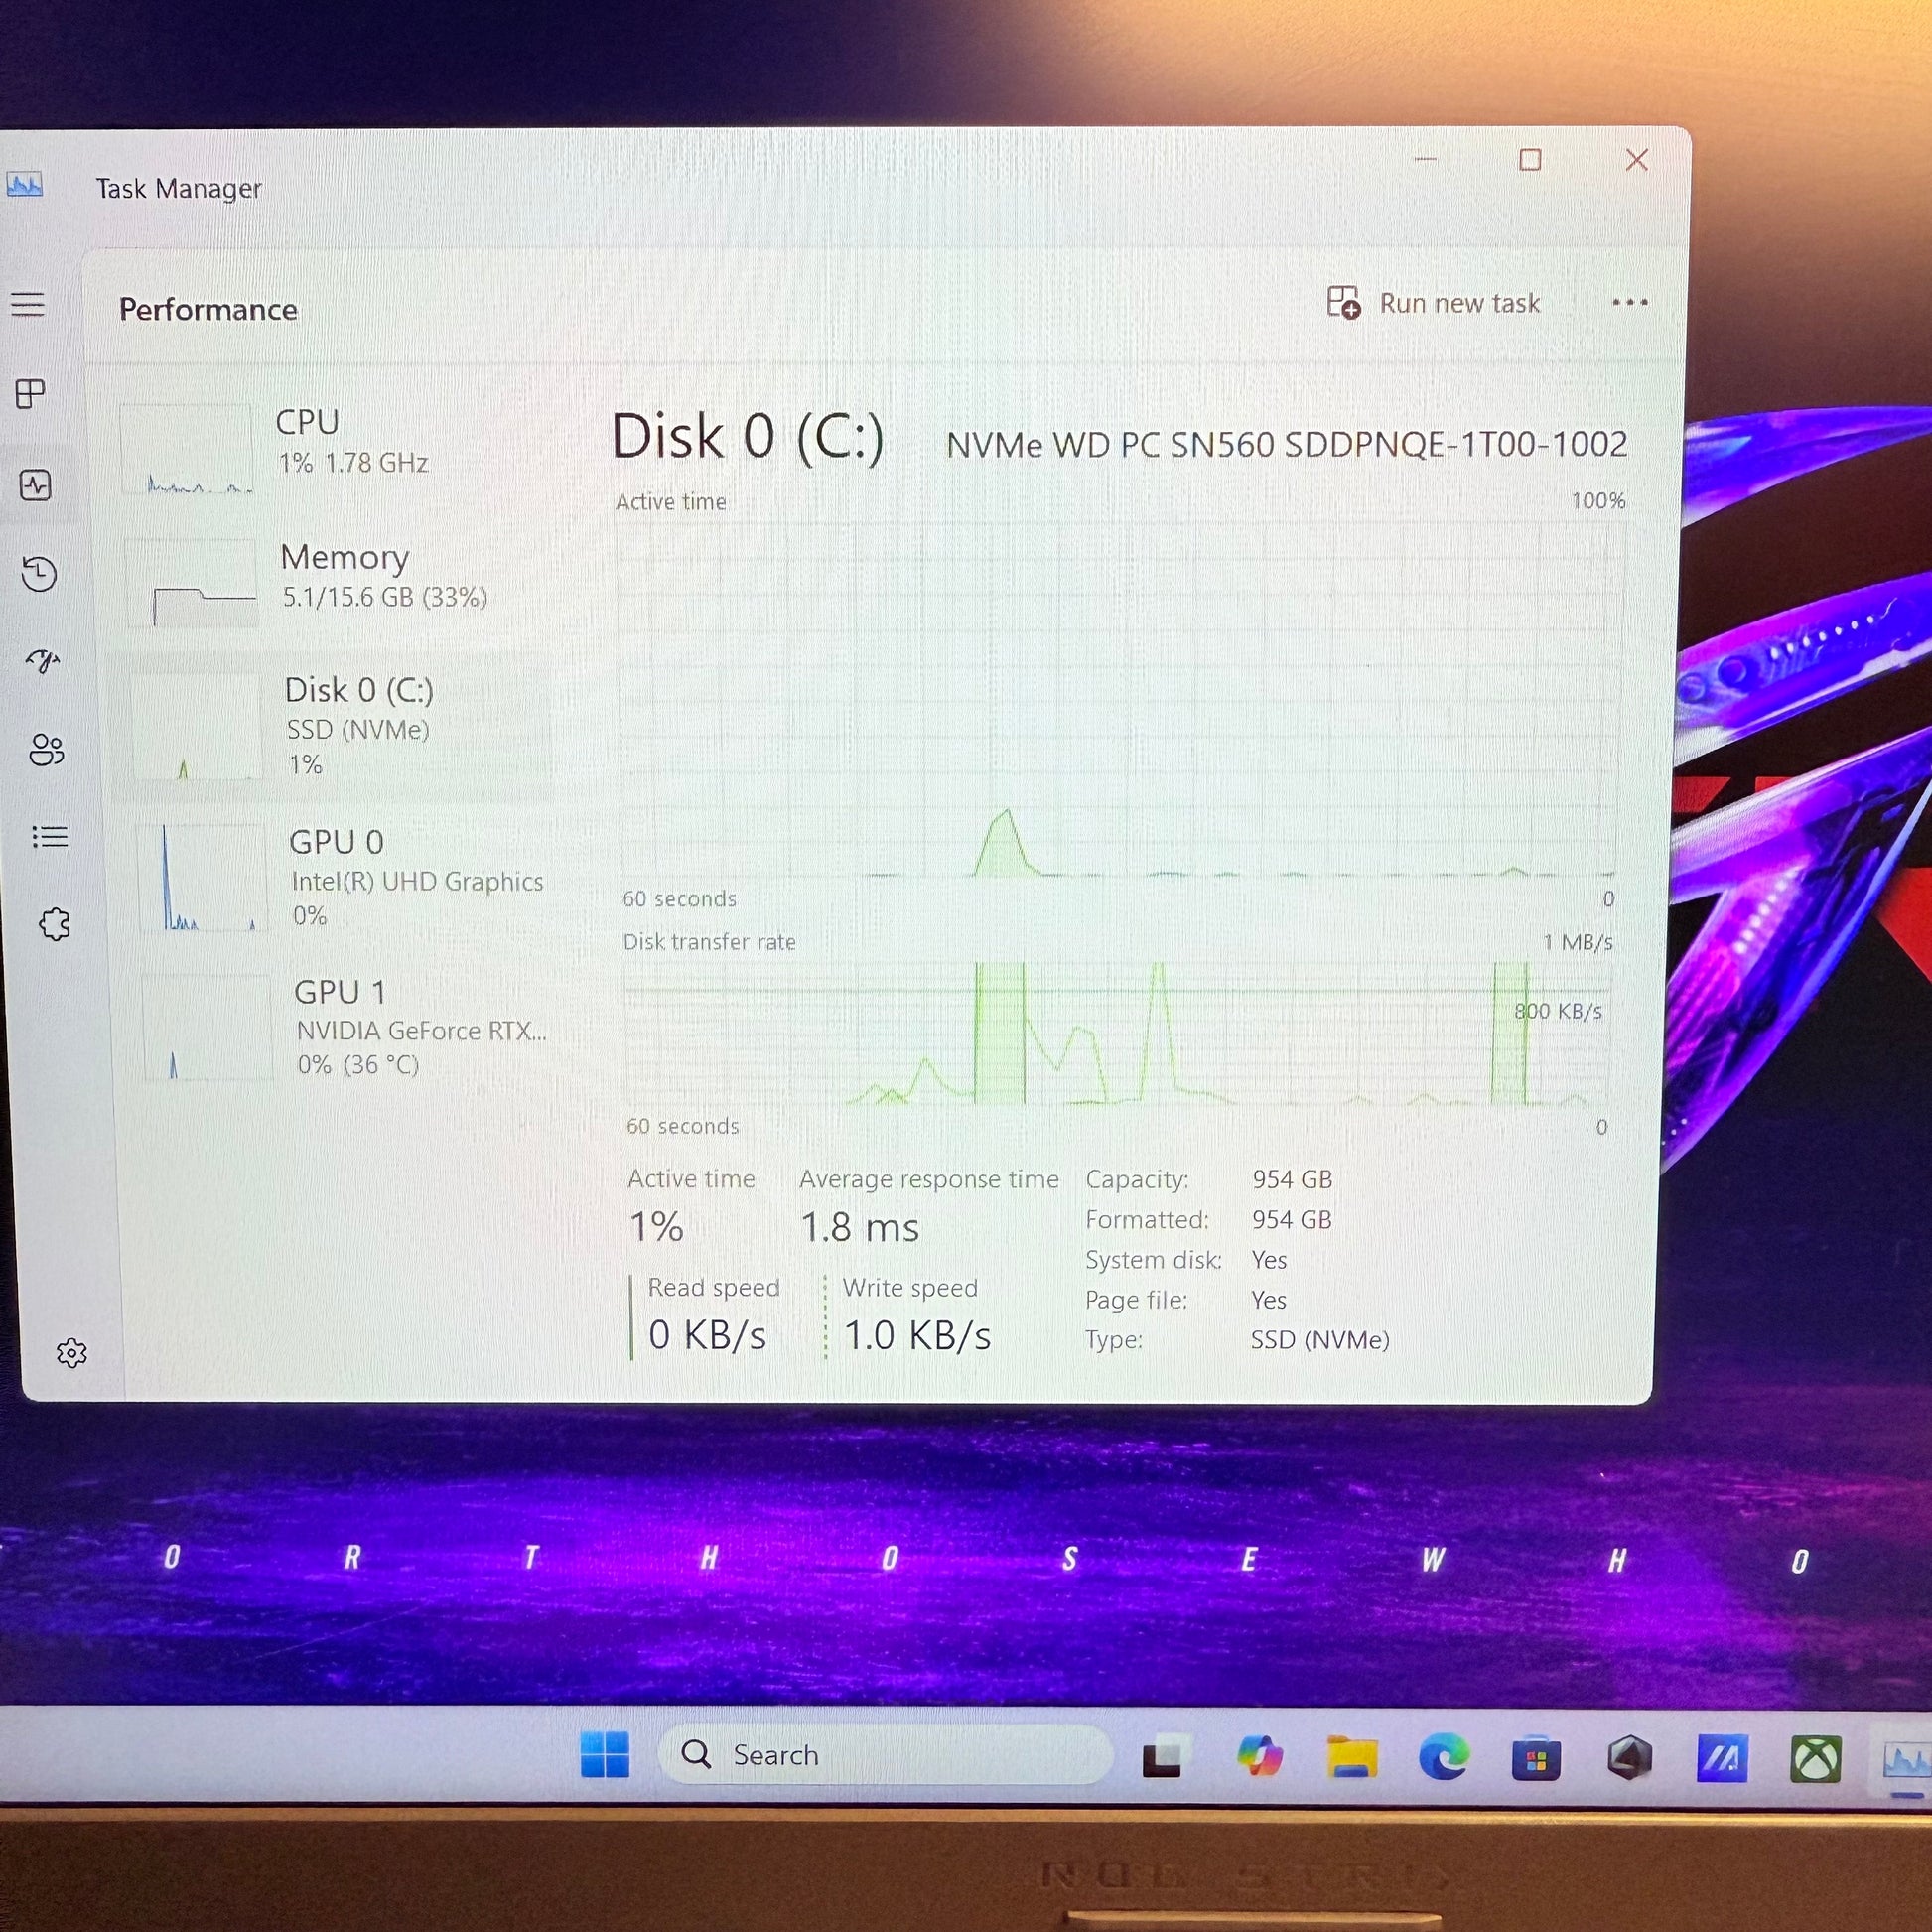Open the navigation hamburger menu
The image size is (1932, 1932).
tap(28, 303)
